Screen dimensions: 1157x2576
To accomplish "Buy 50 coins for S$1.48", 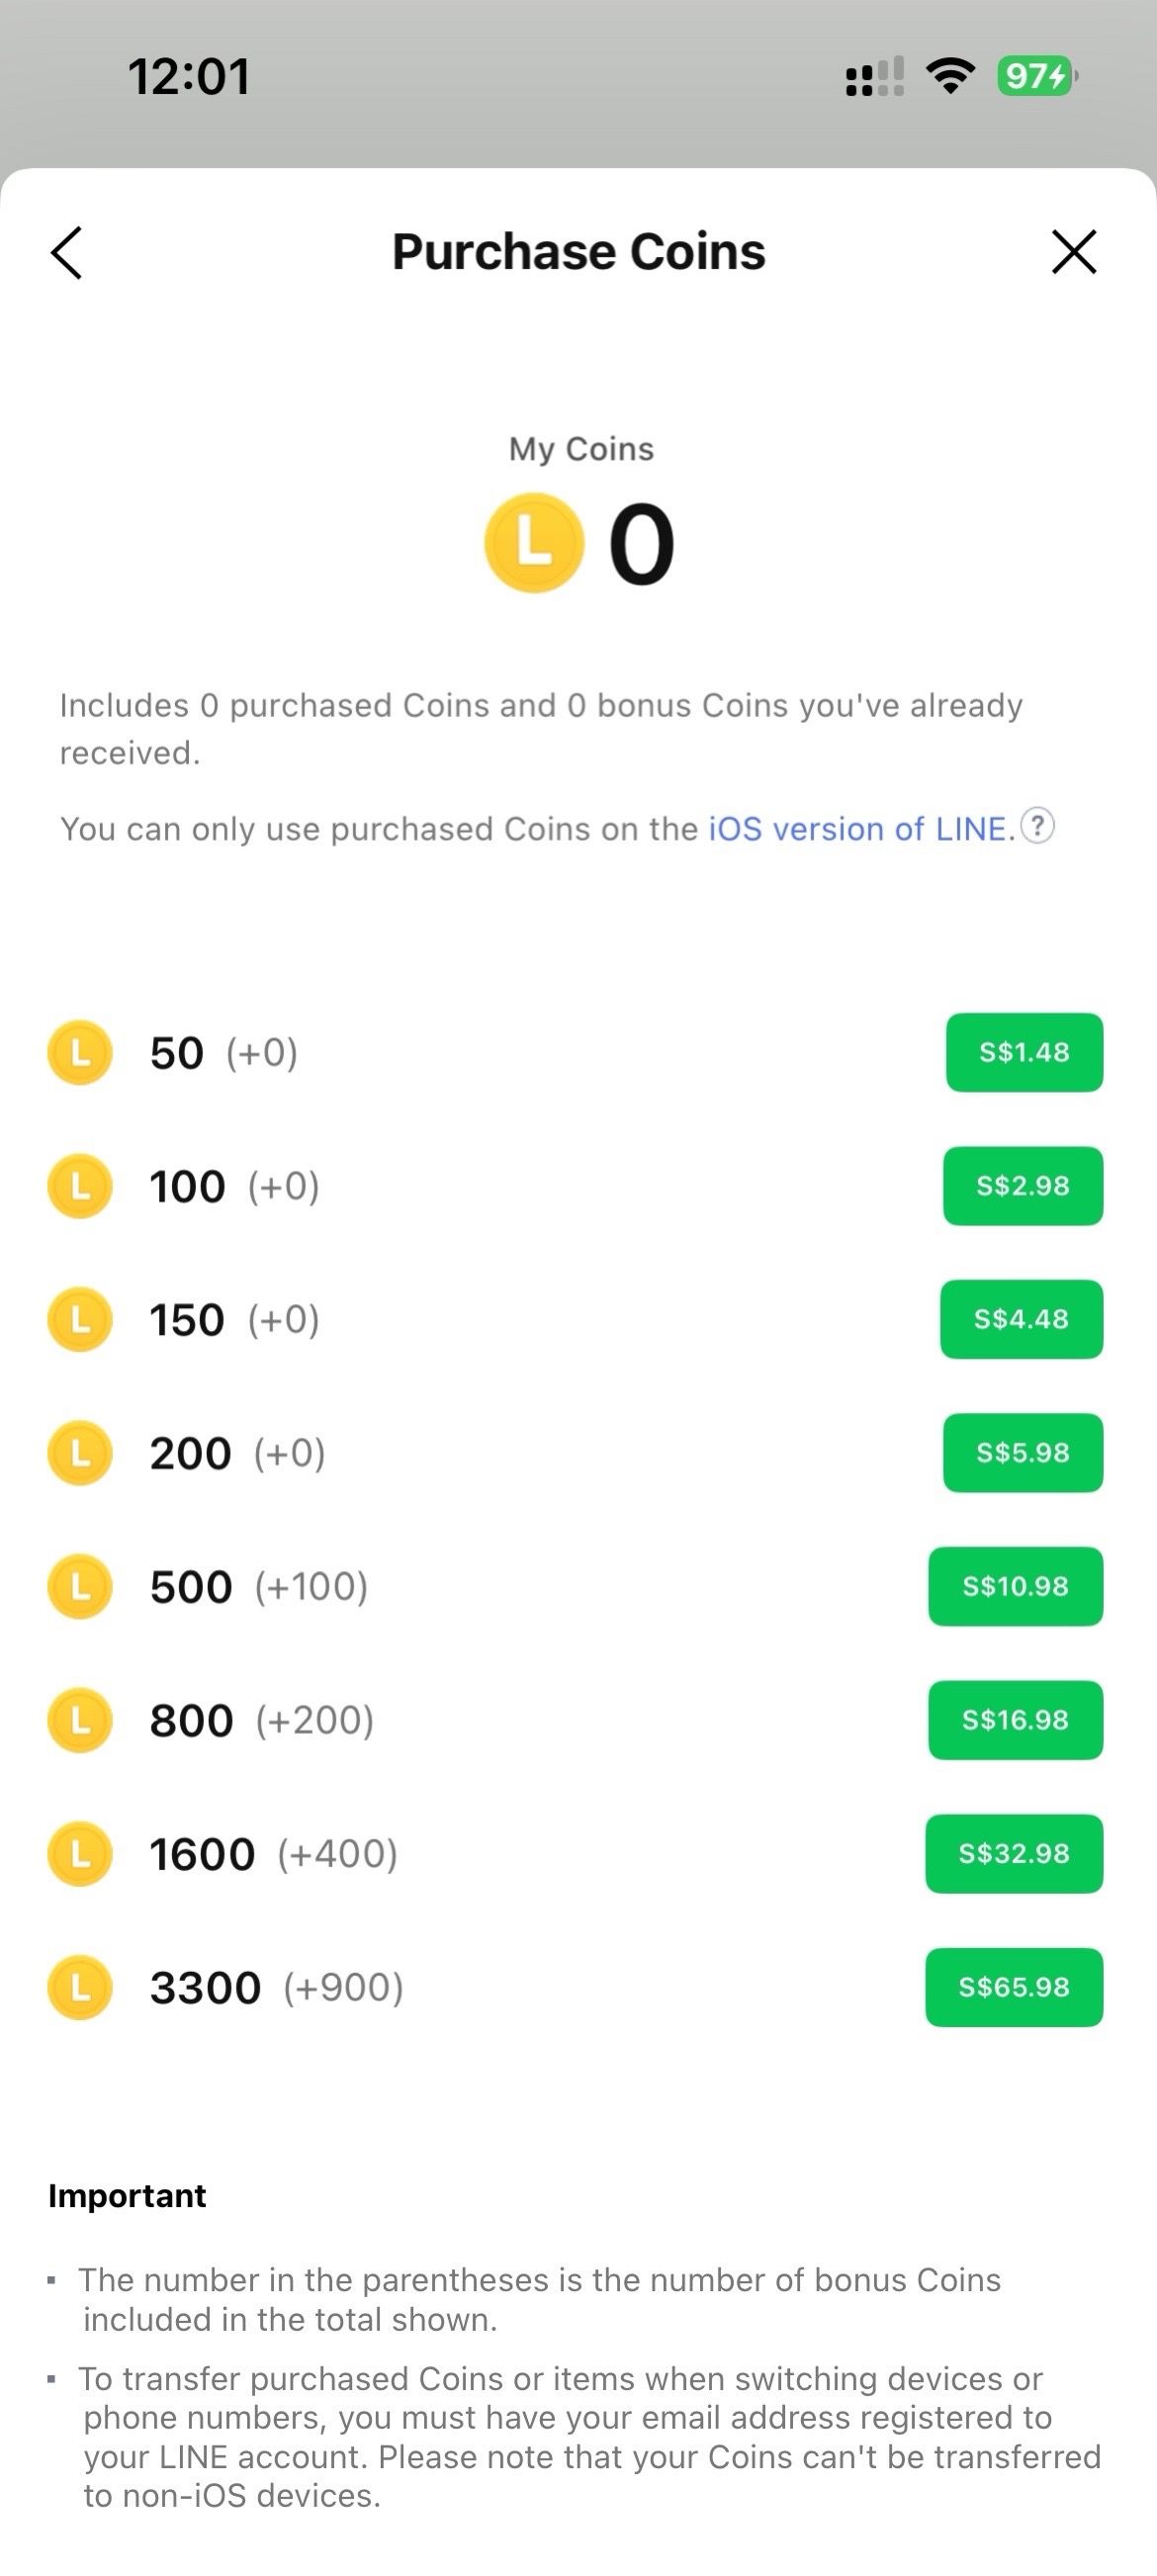I will pyautogui.click(x=1024, y=1052).
